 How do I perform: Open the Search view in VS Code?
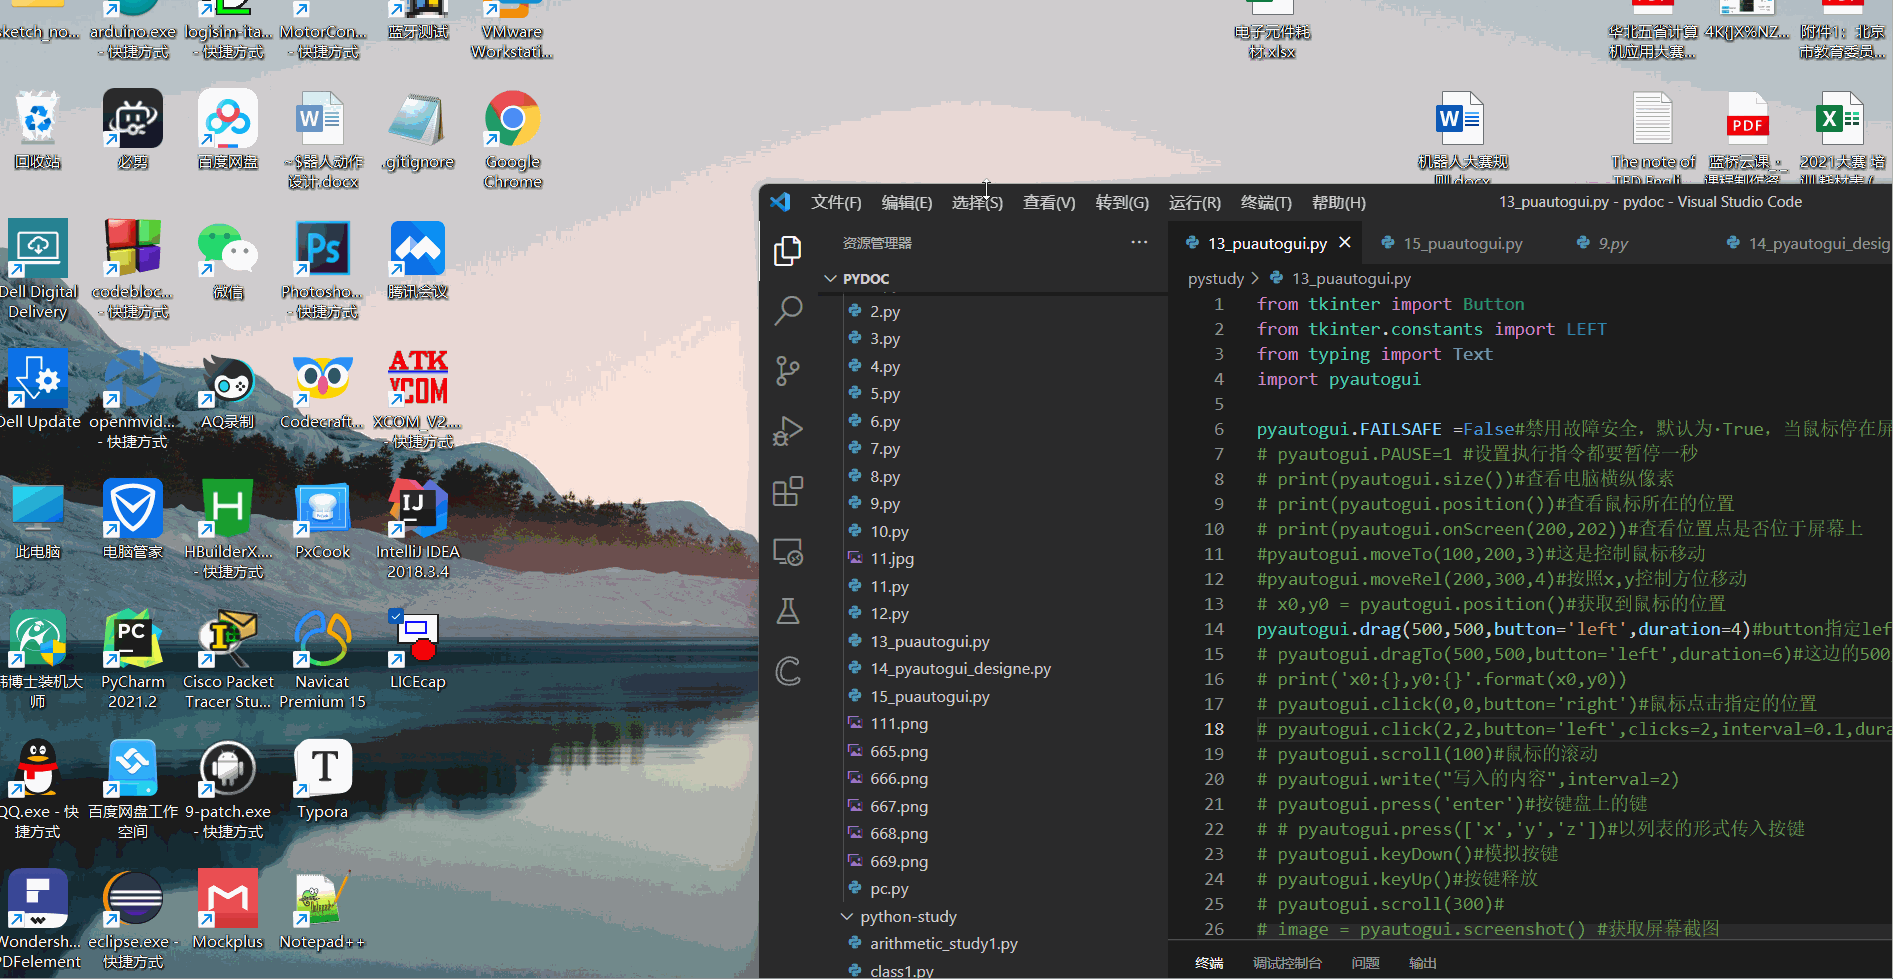[788, 311]
